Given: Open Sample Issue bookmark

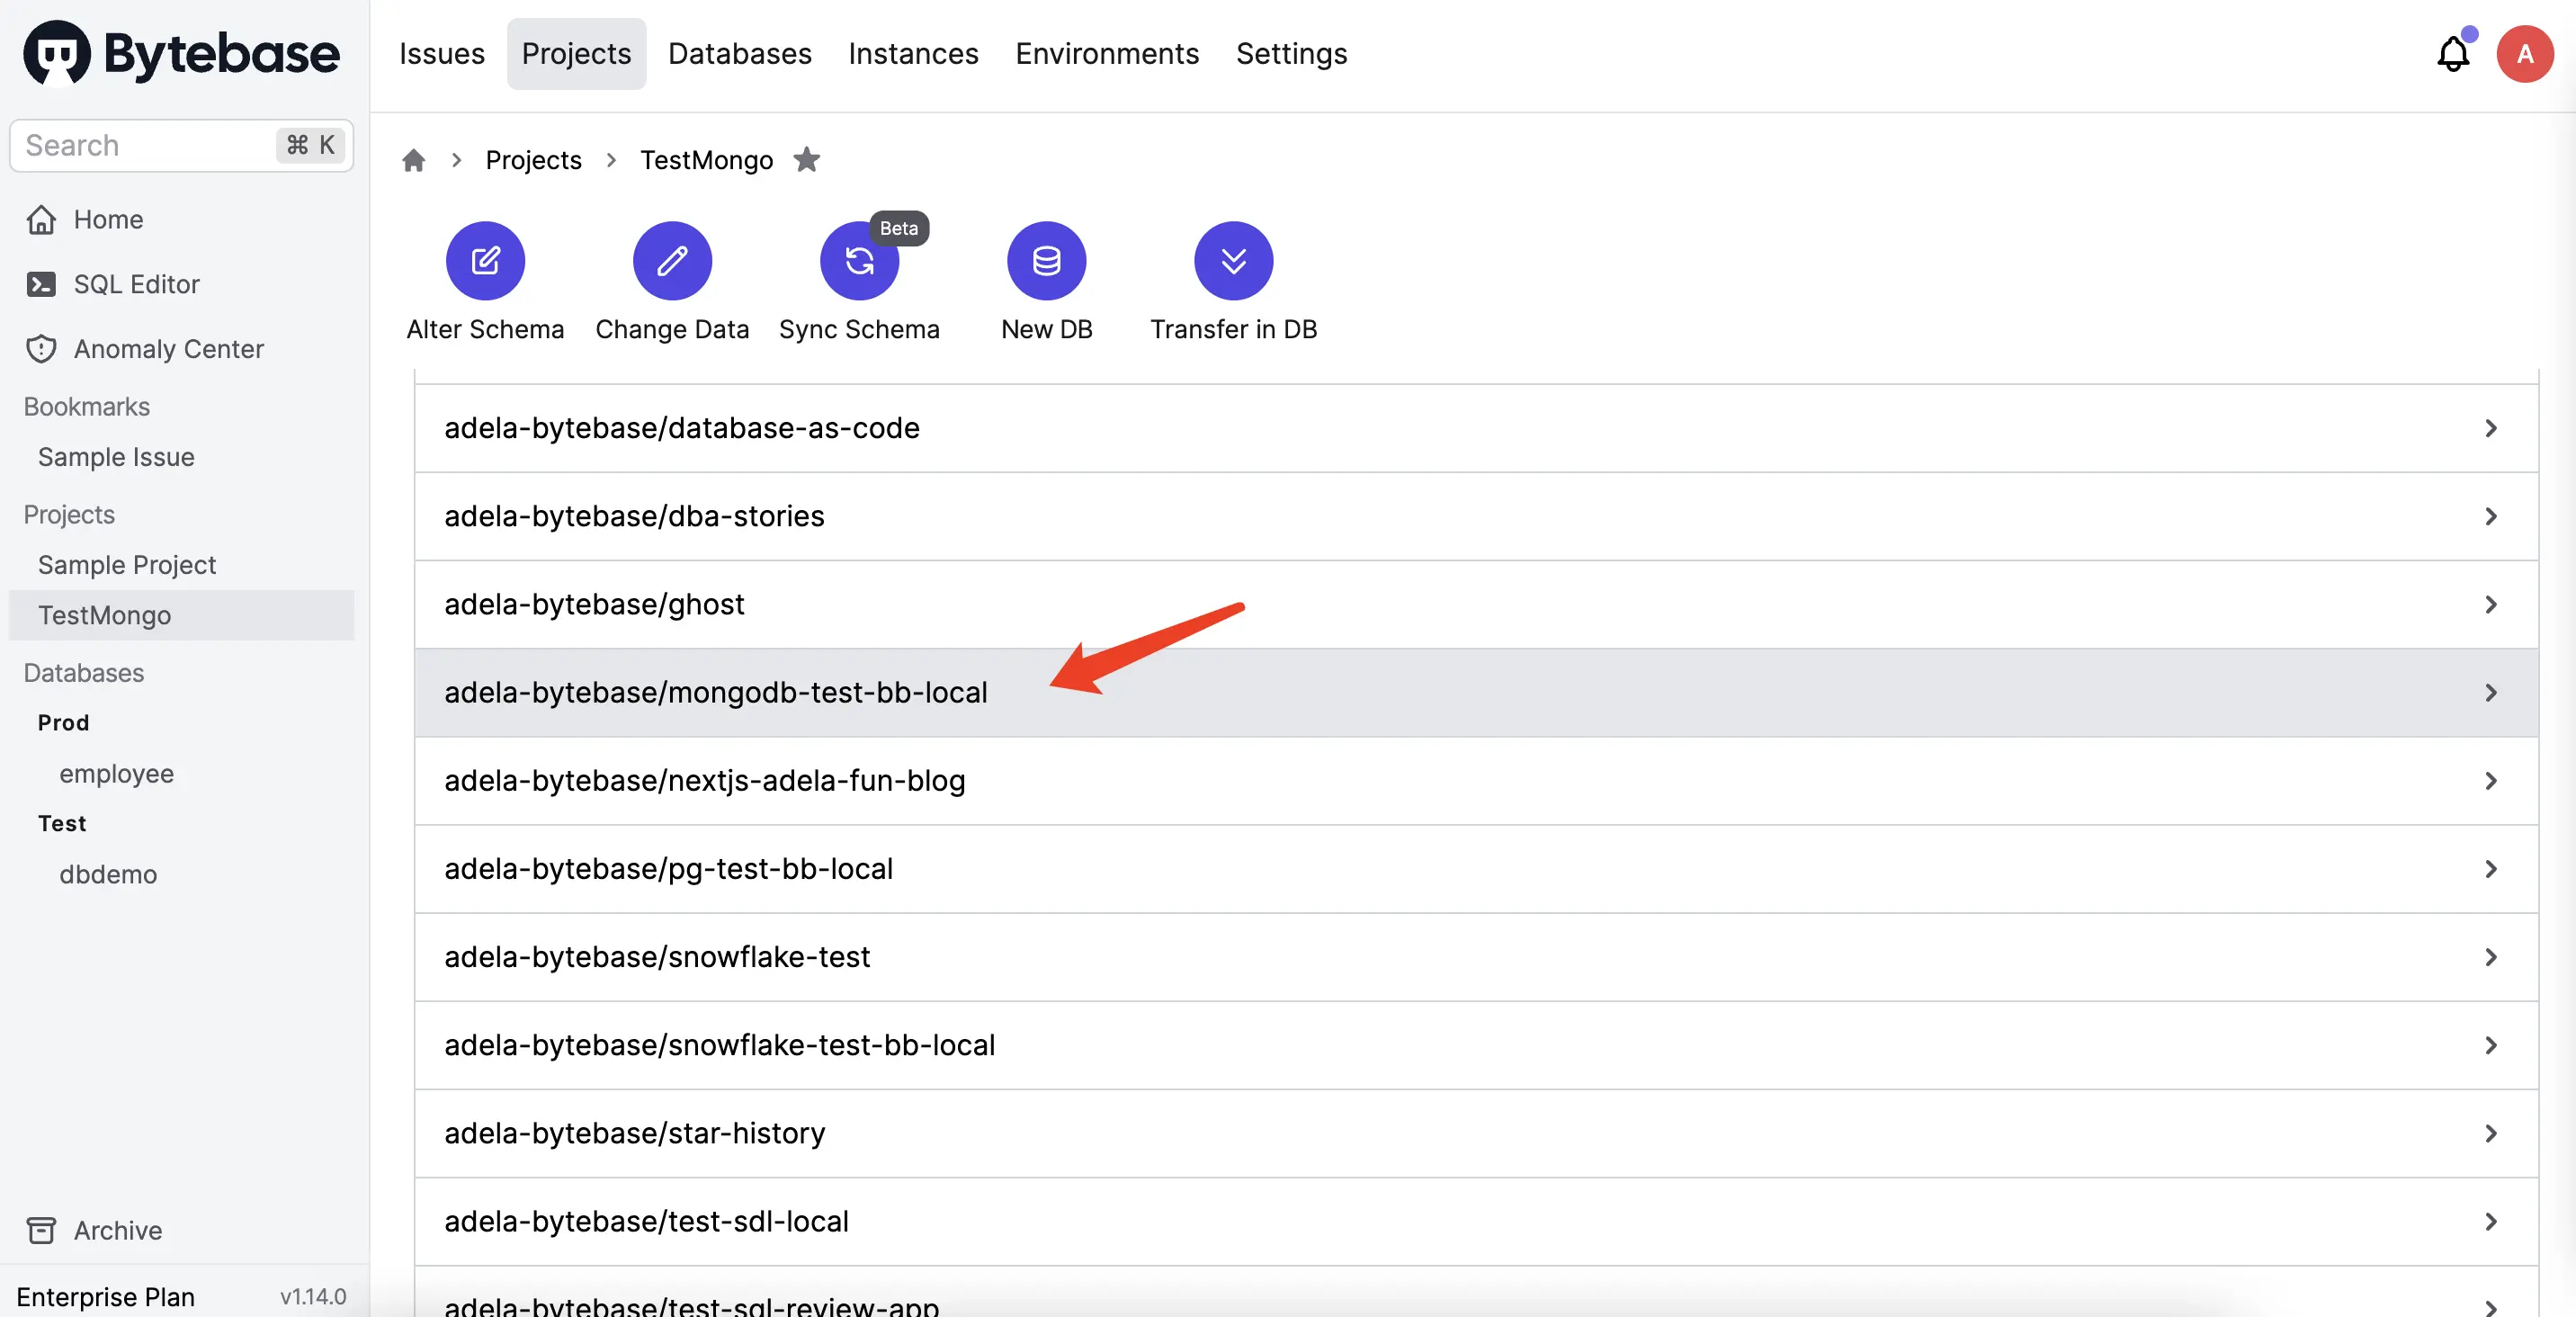Looking at the screenshot, I should (x=116, y=457).
